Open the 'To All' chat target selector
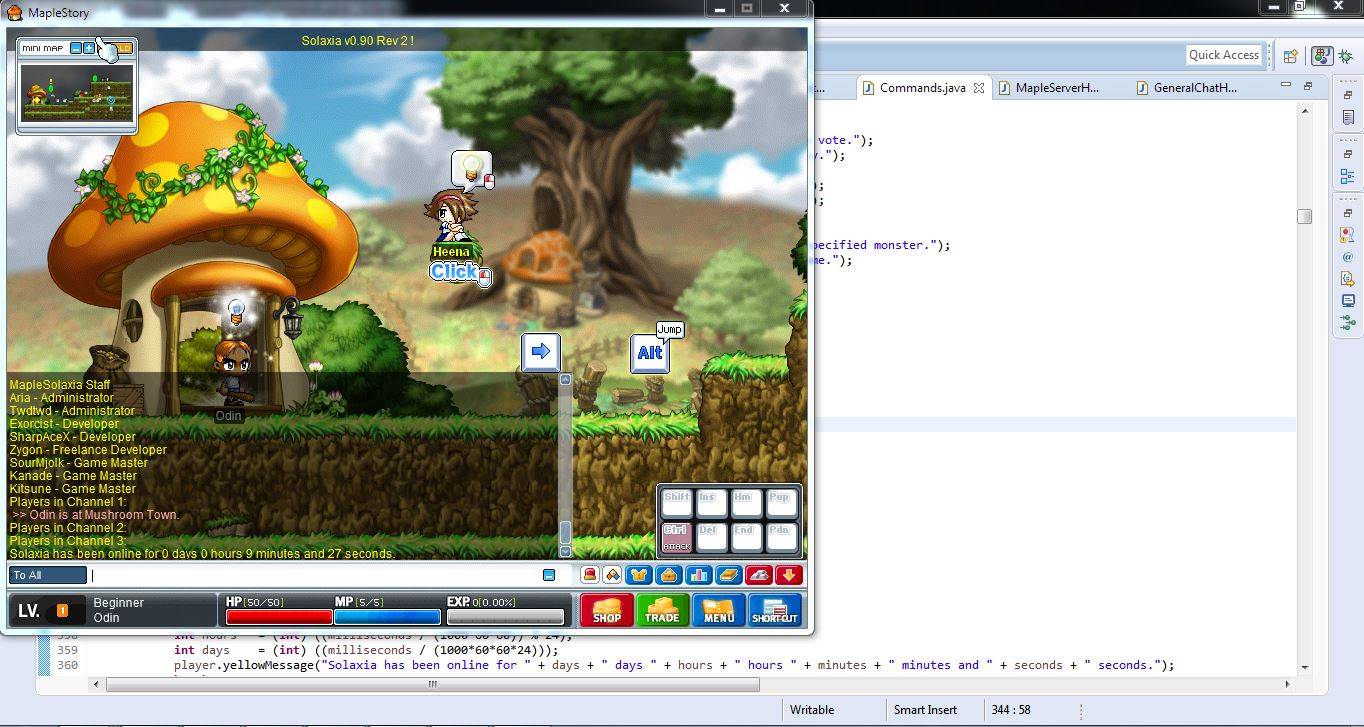1364x727 pixels. point(48,575)
